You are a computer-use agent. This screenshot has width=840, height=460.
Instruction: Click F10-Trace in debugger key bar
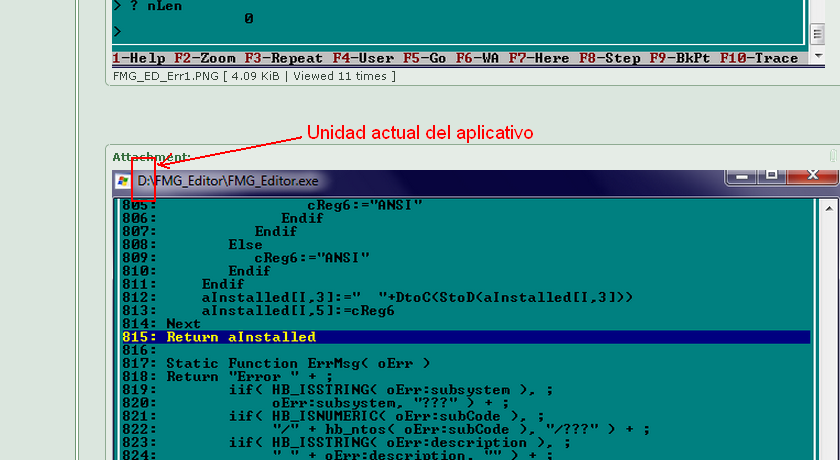759,58
